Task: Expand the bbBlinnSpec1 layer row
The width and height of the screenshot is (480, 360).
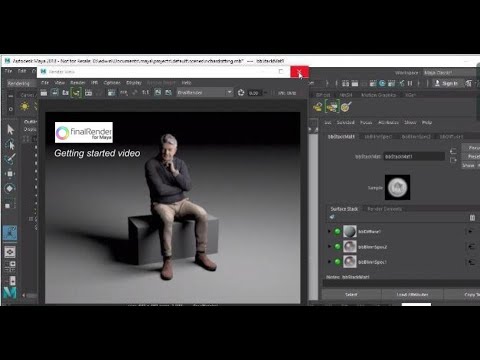Action: click(x=329, y=262)
